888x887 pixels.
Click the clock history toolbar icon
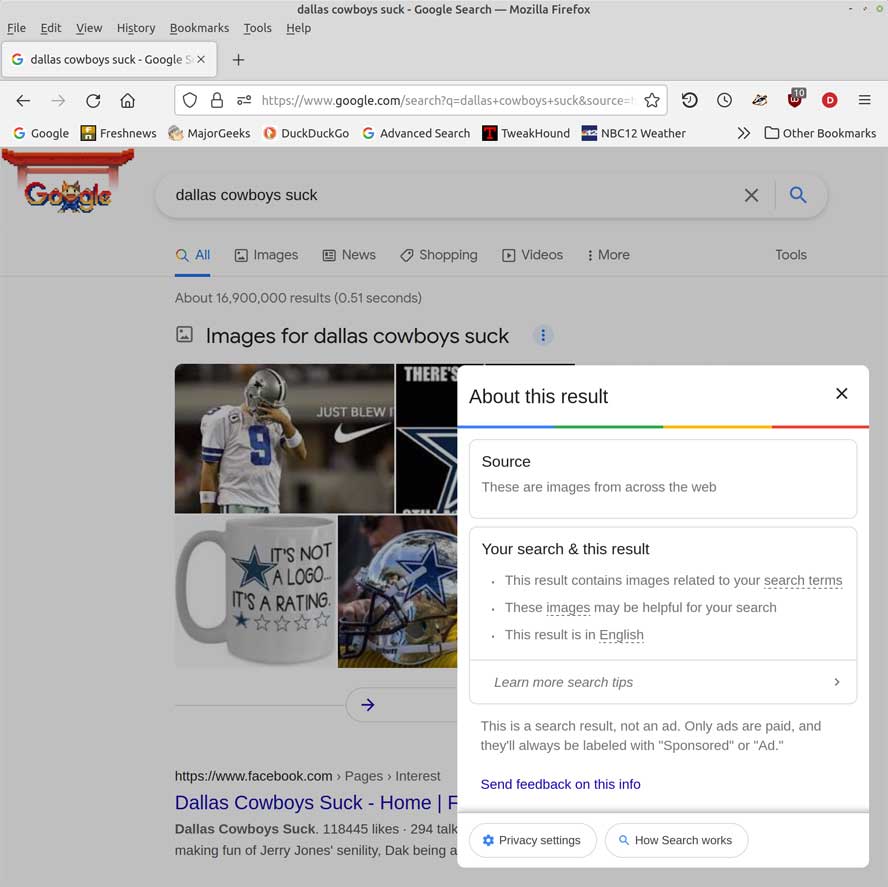pos(724,100)
